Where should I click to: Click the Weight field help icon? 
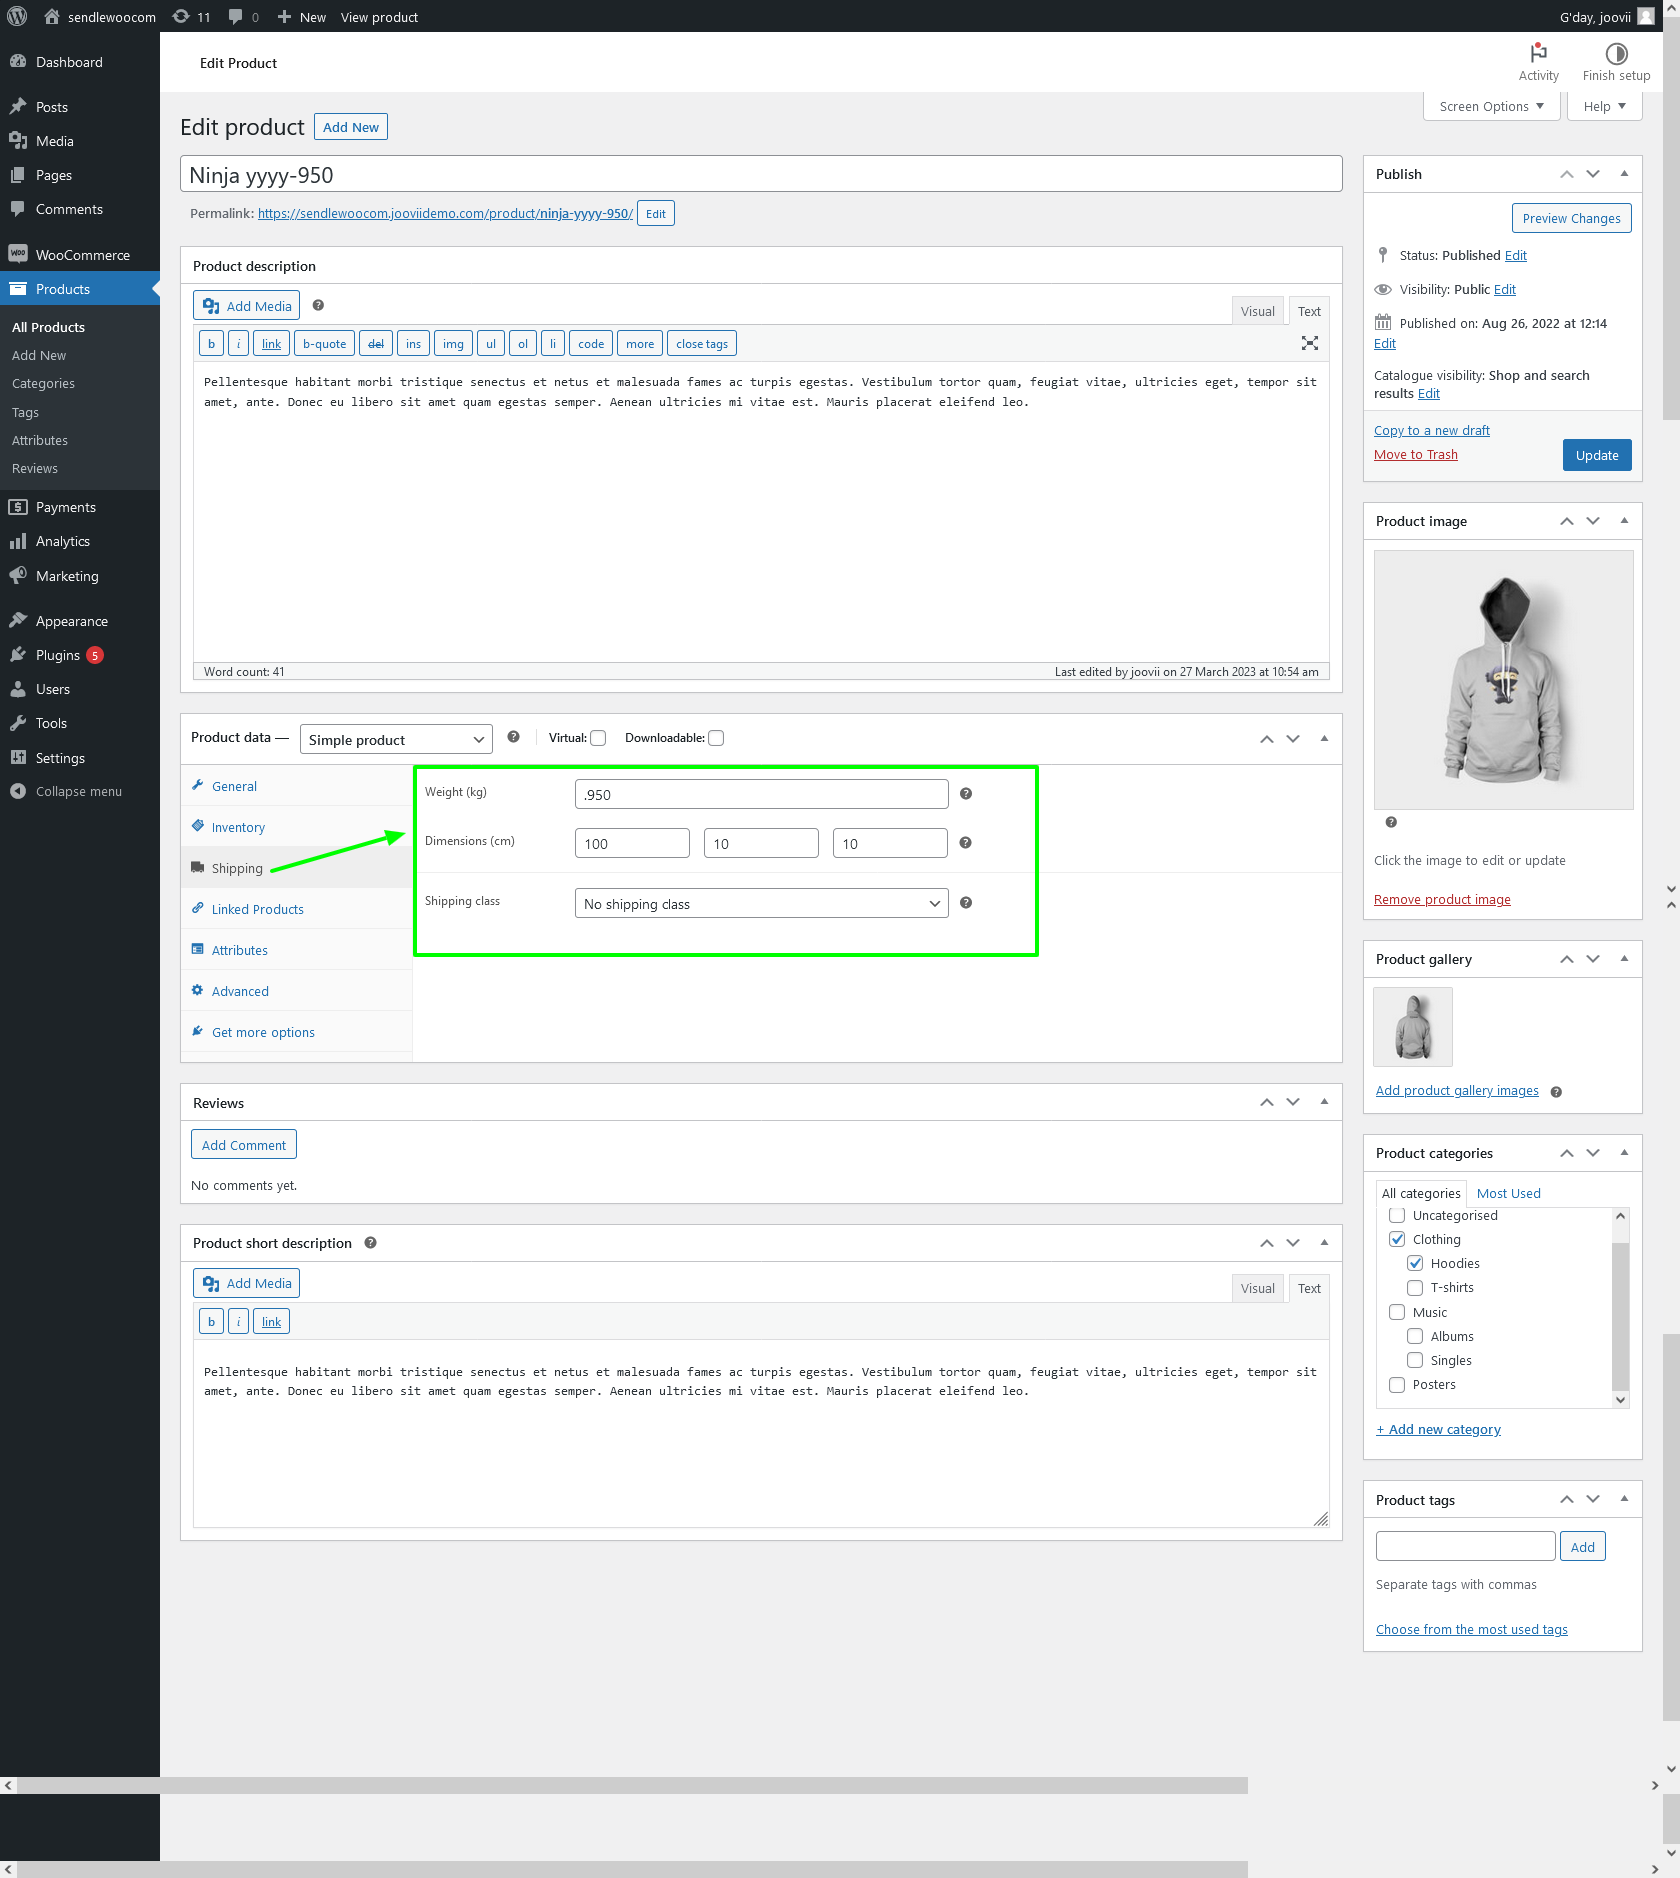[x=966, y=794]
